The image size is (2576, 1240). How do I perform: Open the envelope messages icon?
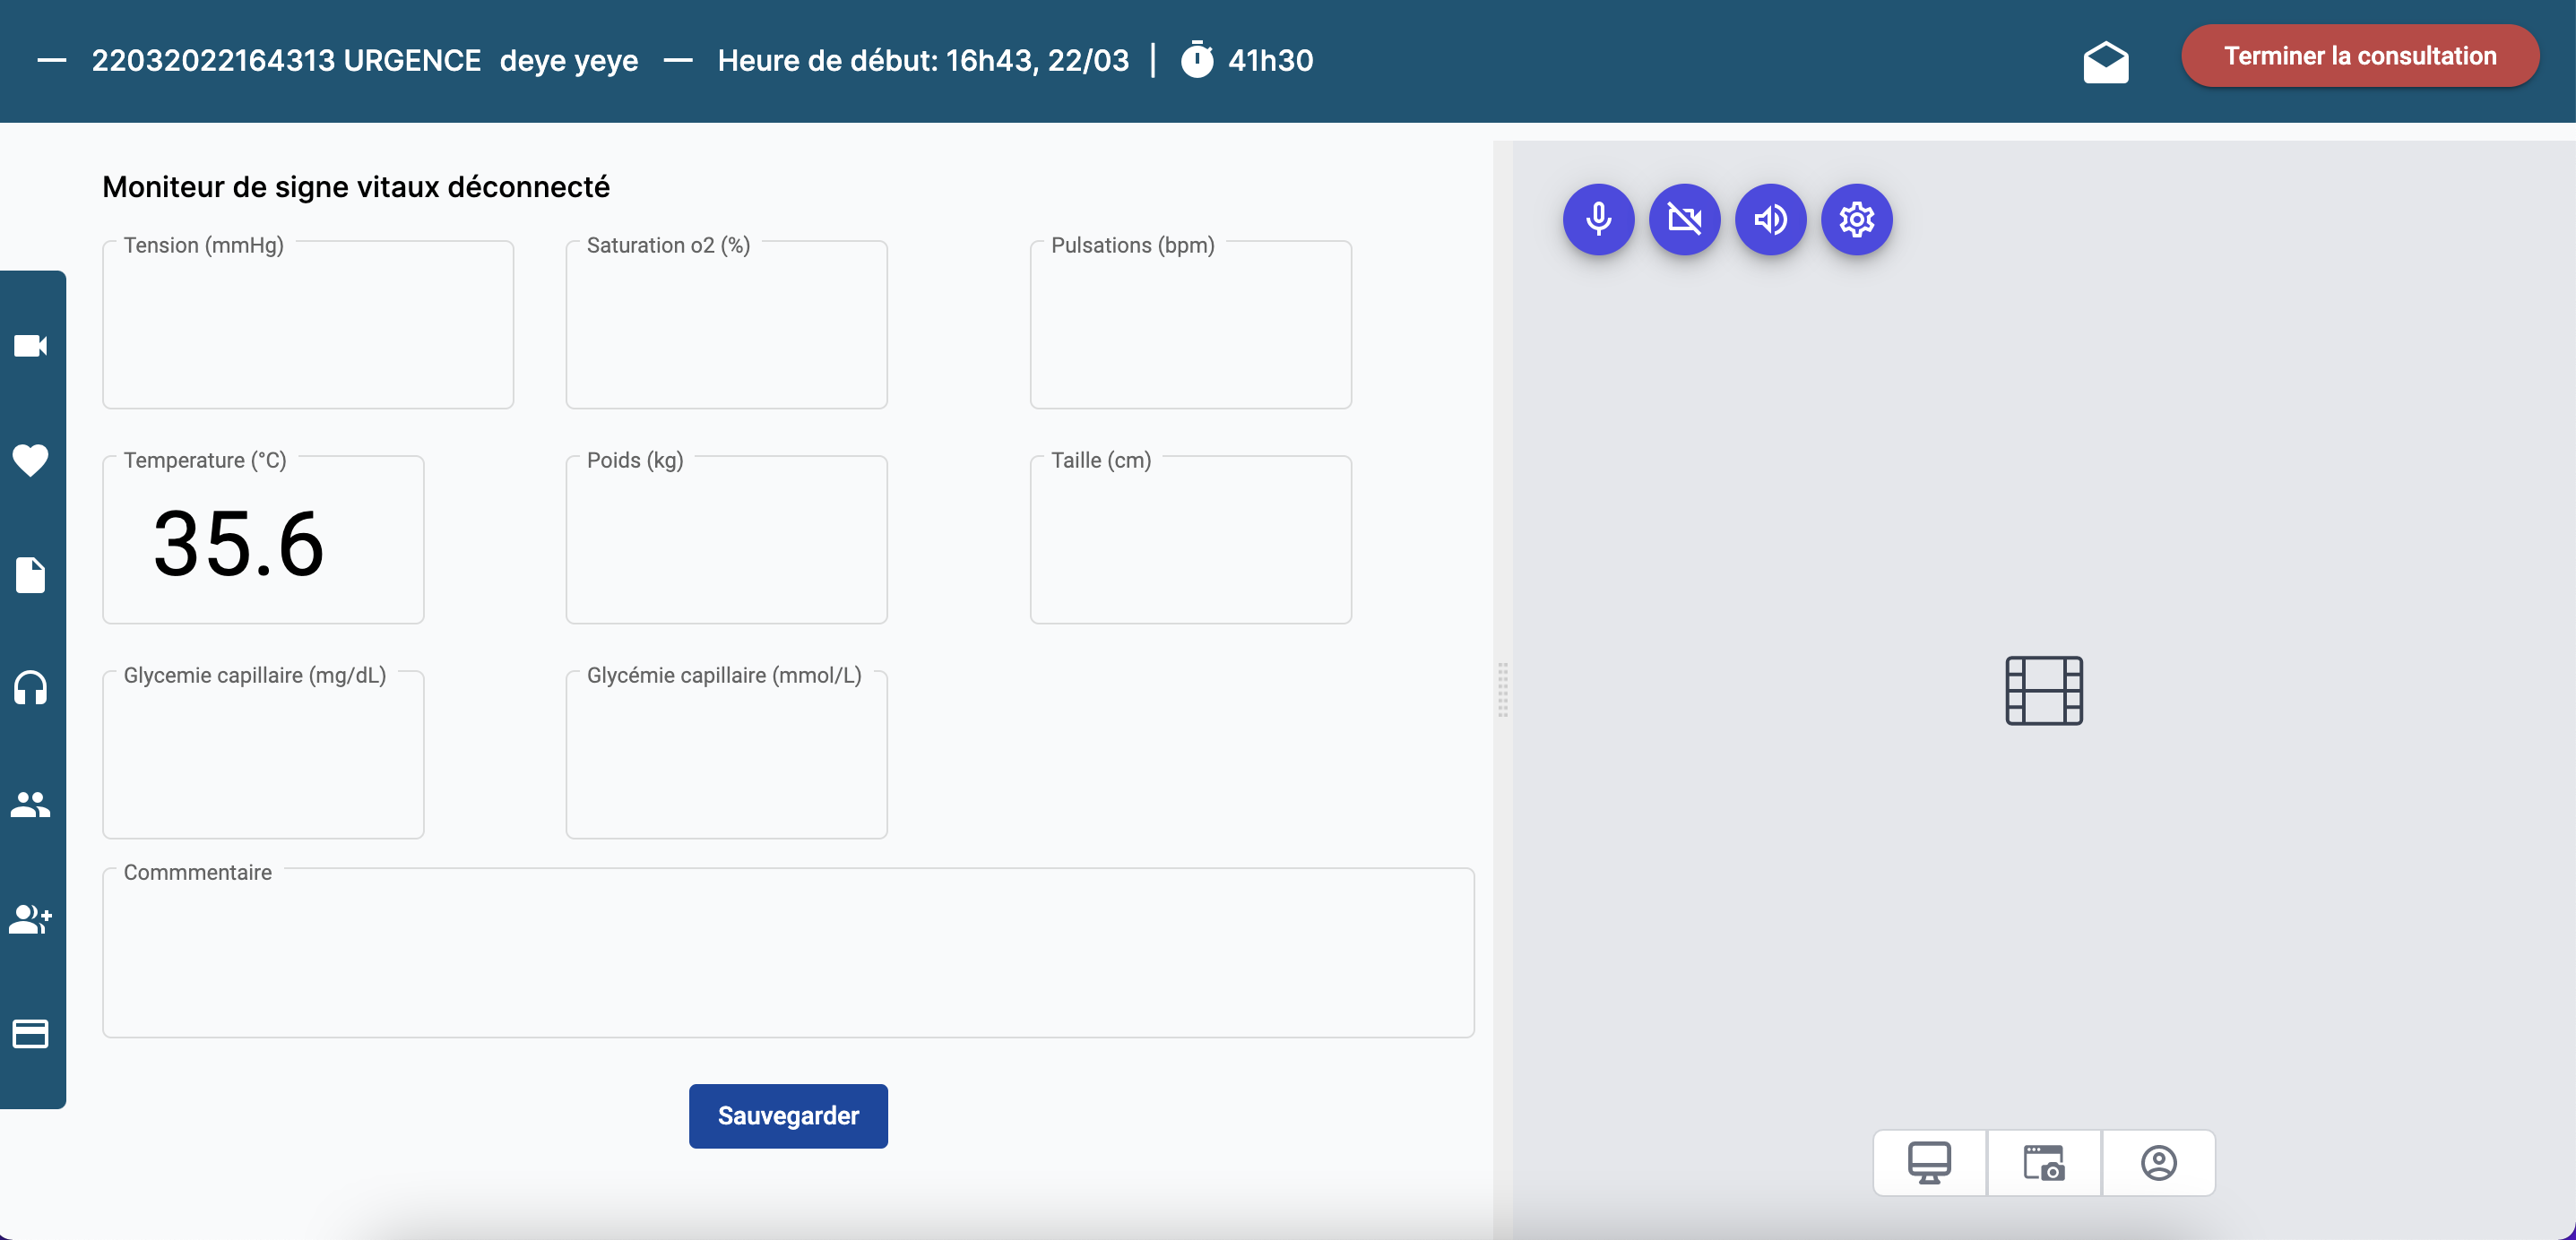(2105, 62)
